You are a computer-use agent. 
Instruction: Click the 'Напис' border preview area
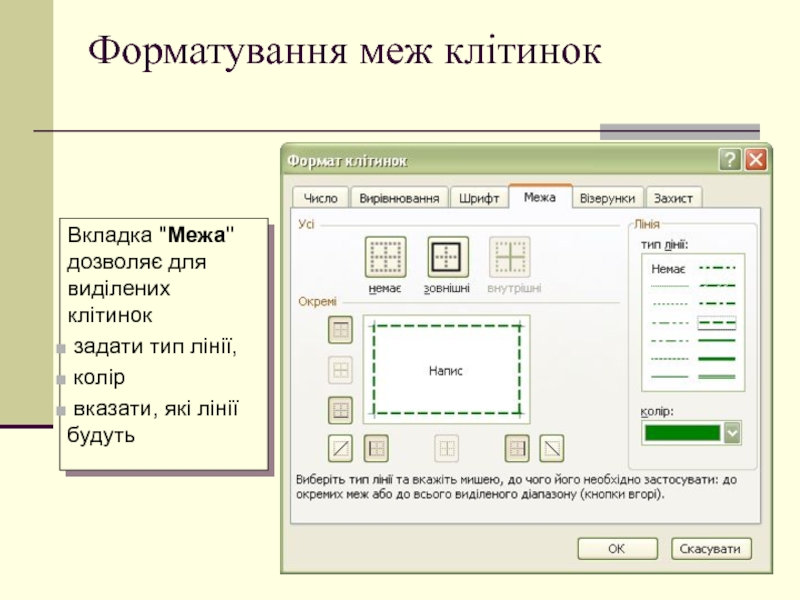pyautogui.click(x=446, y=370)
